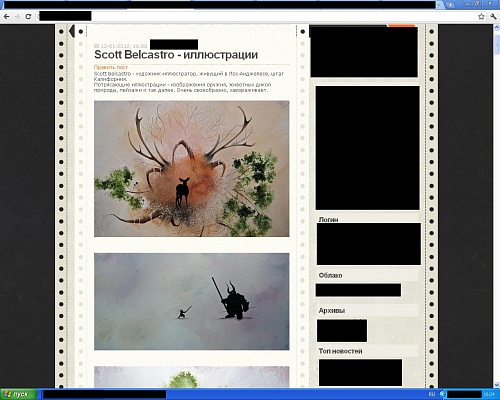The image size is (500, 400).
Task: Click the browser forward arrow
Action: 17,16
